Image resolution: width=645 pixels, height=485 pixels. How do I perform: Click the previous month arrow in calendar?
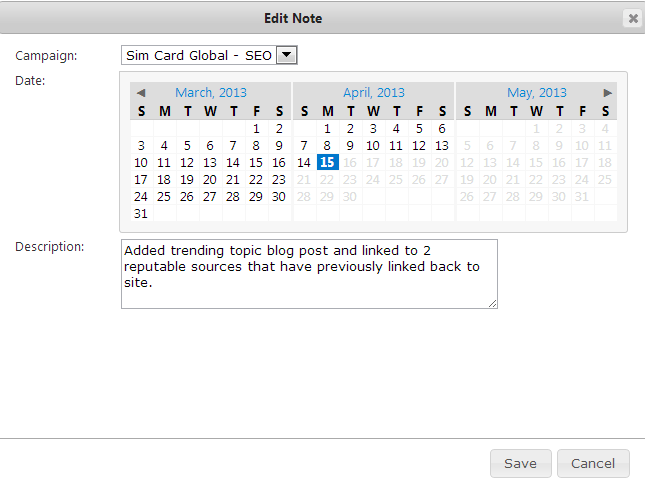(140, 93)
